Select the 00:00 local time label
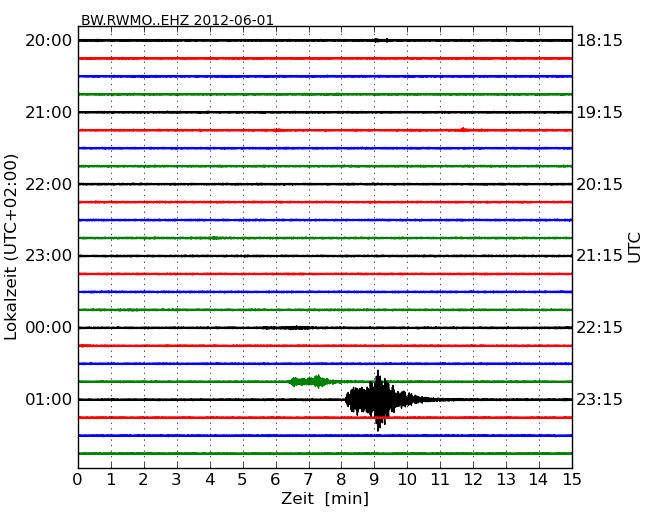 (x=49, y=328)
